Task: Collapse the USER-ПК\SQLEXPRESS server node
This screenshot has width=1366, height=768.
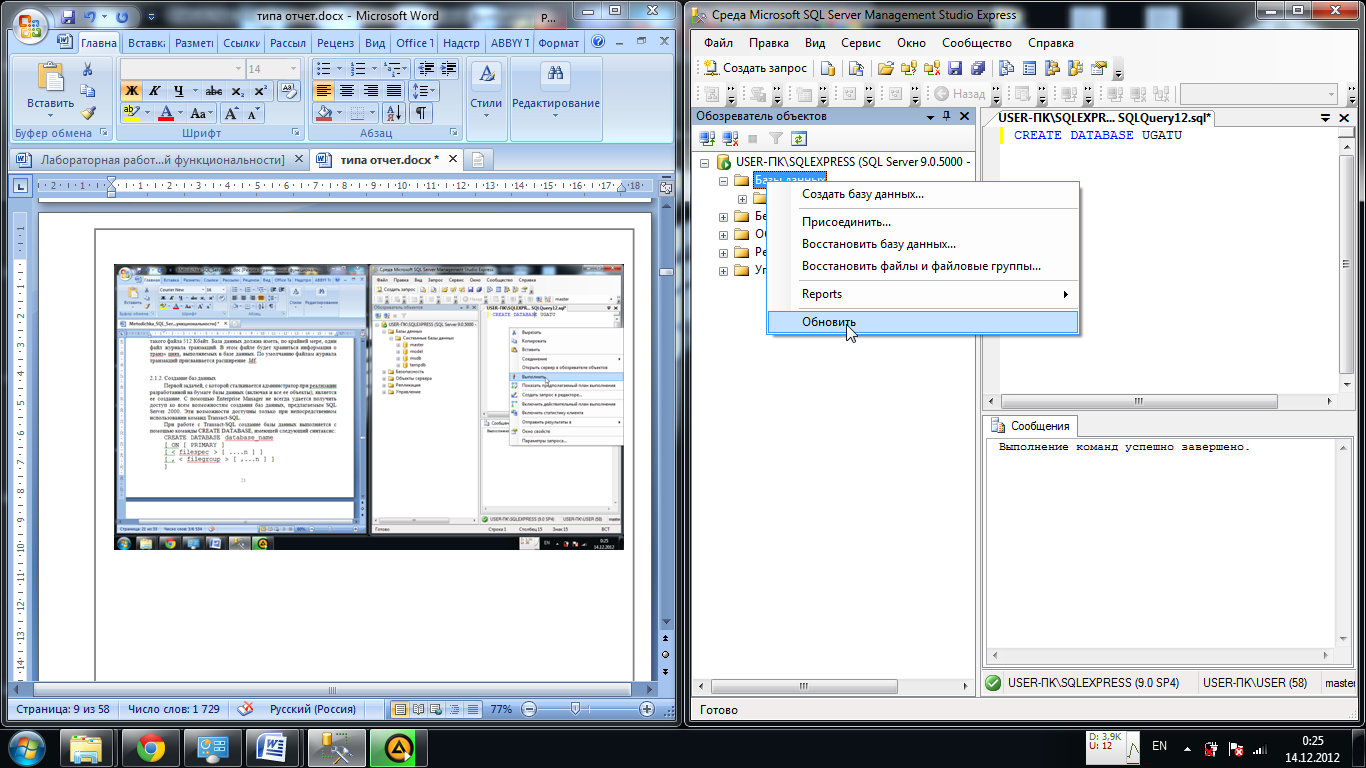Action: (x=704, y=162)
